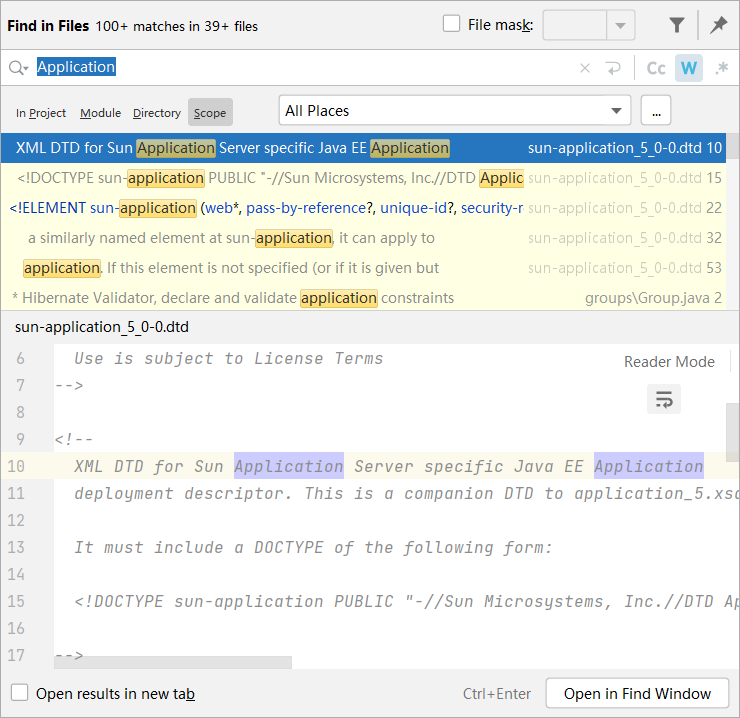Click the Application search input field

click(302, 68)
